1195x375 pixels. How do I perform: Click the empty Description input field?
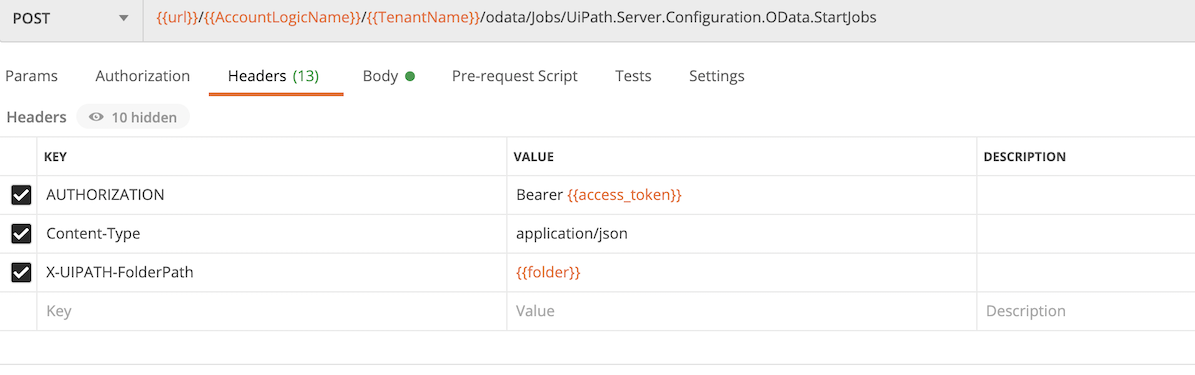tap(1086, 311)
